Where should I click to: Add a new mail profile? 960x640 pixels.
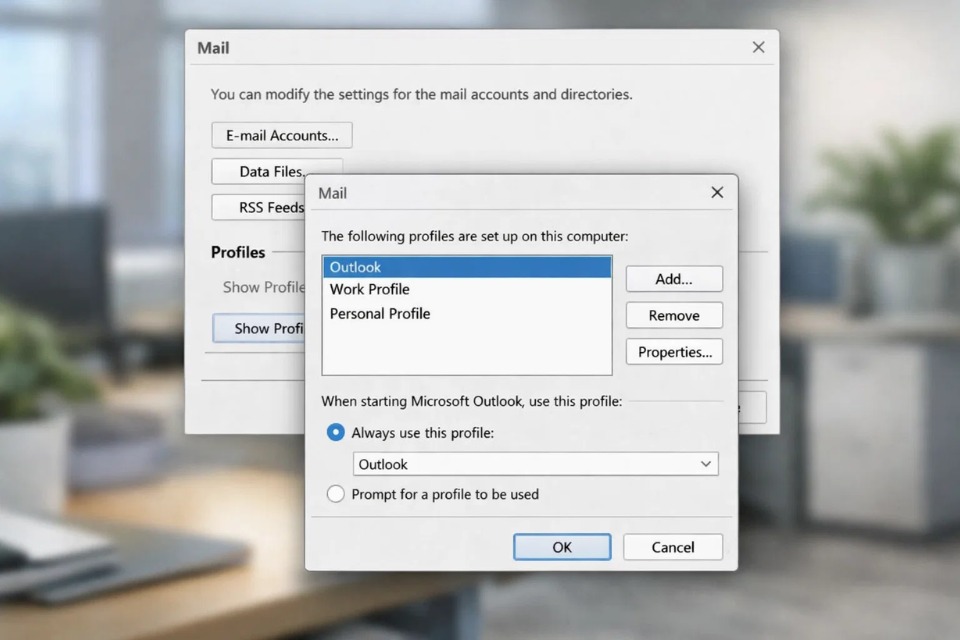click(673, 279)
